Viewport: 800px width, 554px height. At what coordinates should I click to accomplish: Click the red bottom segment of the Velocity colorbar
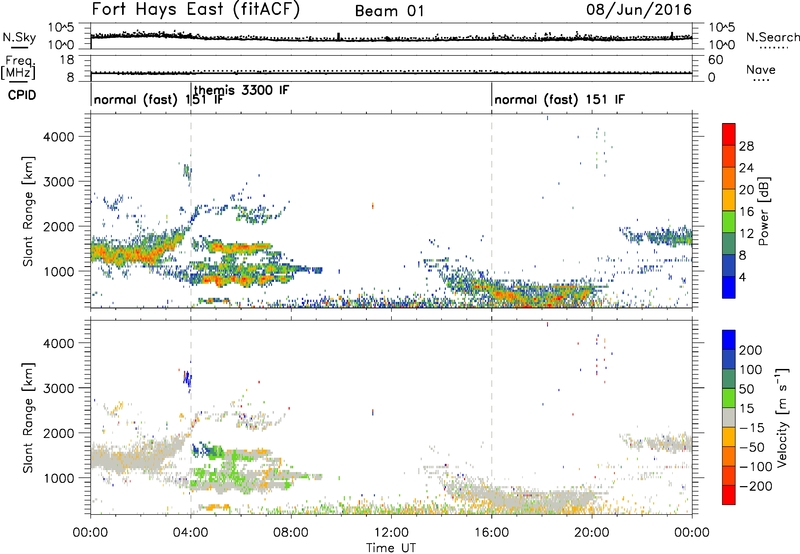pyautogui.click(x=729, y=495)
